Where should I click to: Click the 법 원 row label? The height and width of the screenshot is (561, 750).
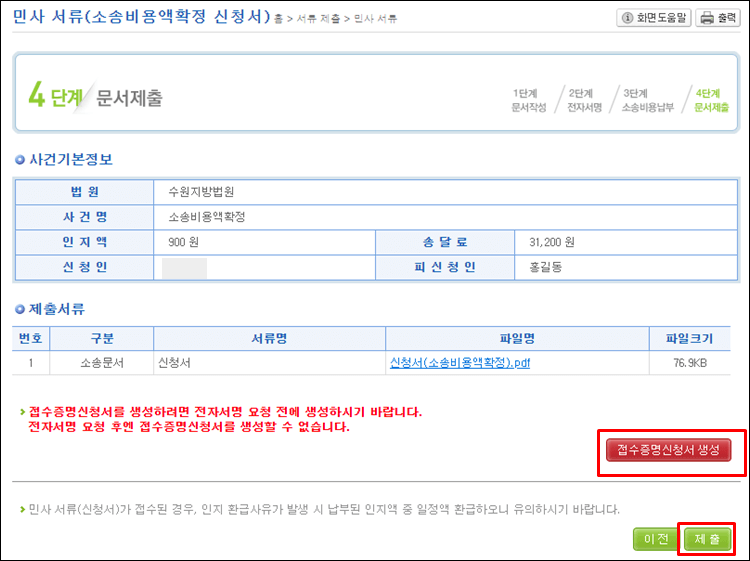tap(85, 192)
